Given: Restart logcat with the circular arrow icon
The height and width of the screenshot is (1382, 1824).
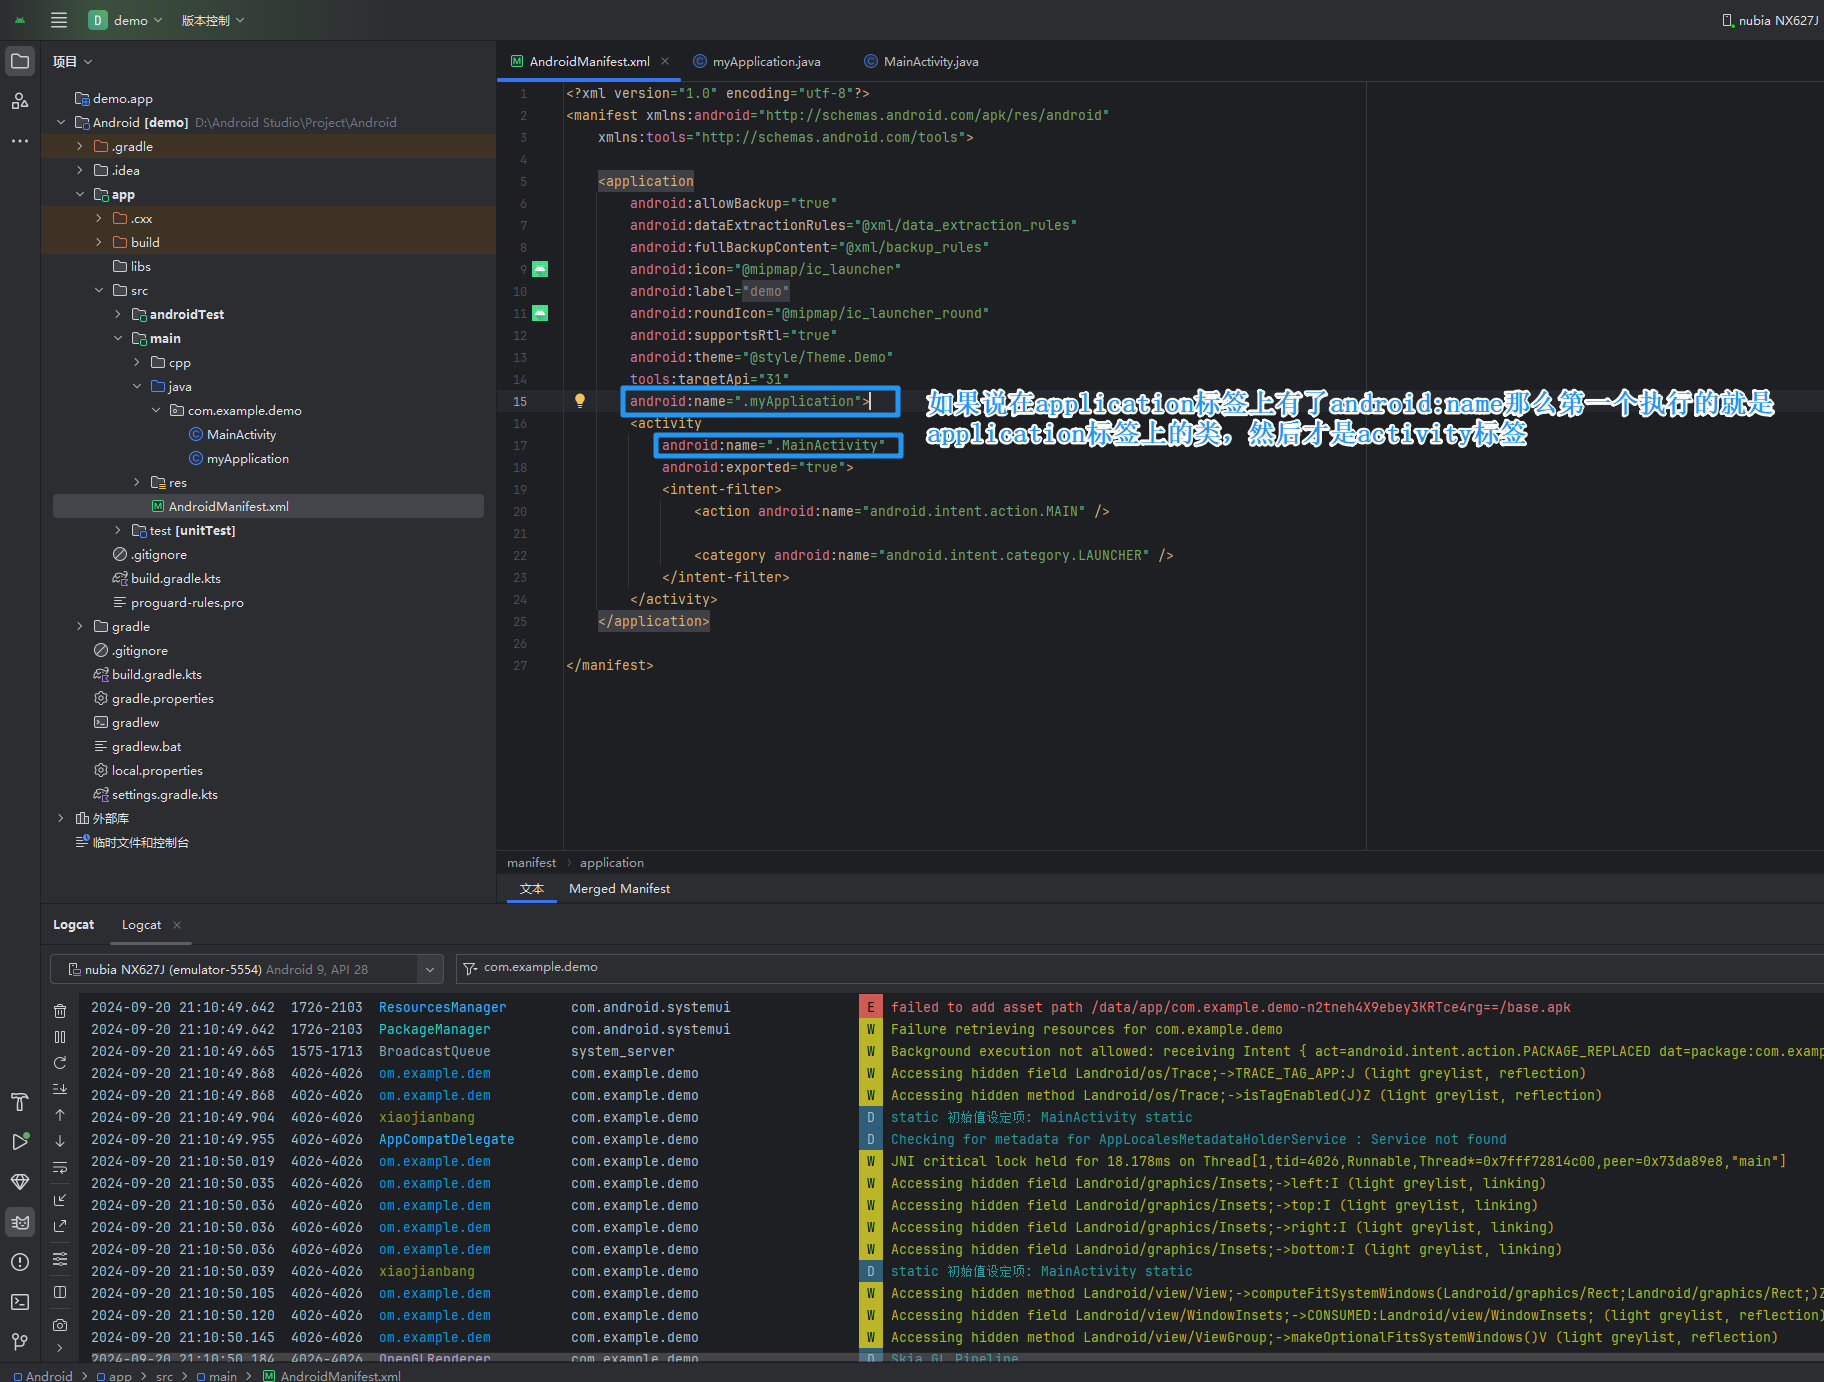Looking at the screenshot, I should (x=60, y=1063).
